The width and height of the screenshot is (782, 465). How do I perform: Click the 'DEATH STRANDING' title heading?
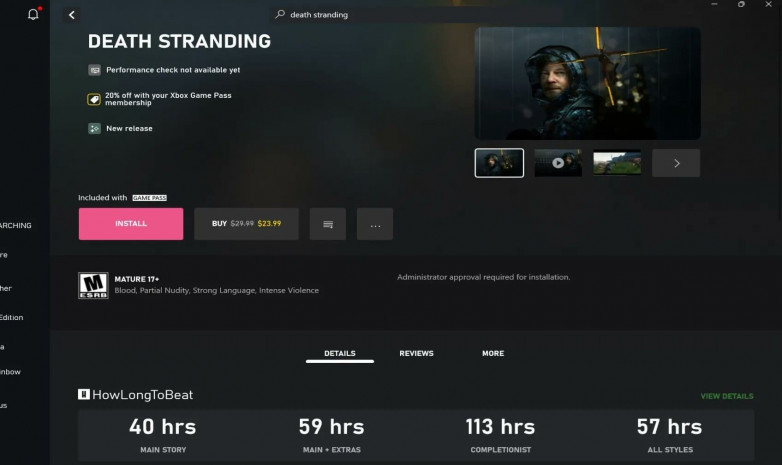tap(180, 41)
